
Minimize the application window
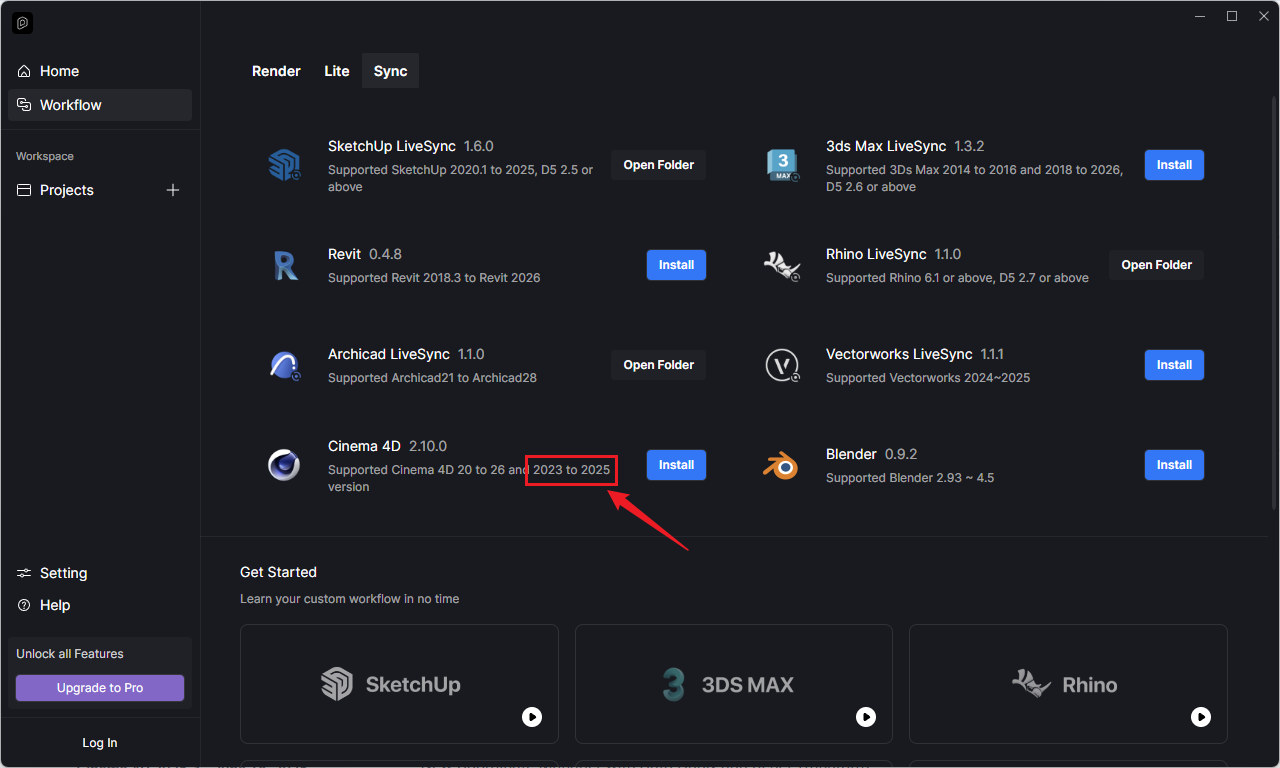1200,16
